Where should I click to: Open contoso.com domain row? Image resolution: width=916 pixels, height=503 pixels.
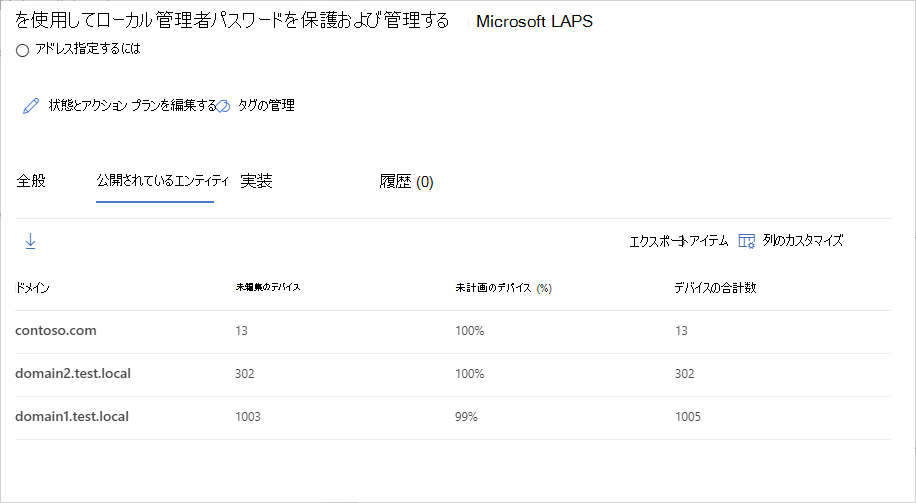coord(56,331)
